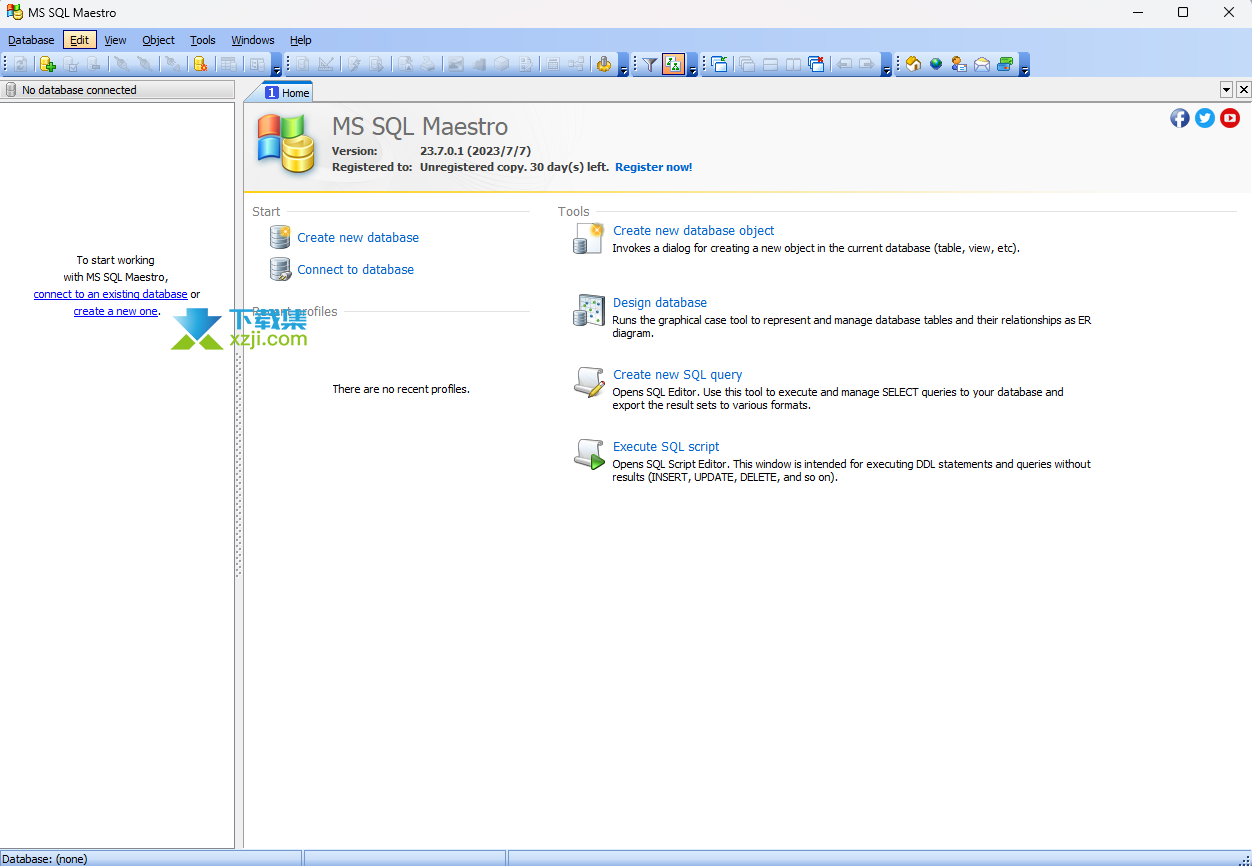1252x866 pixels.
Task: Open the Help menu
Action: click(x=300, y=40)
